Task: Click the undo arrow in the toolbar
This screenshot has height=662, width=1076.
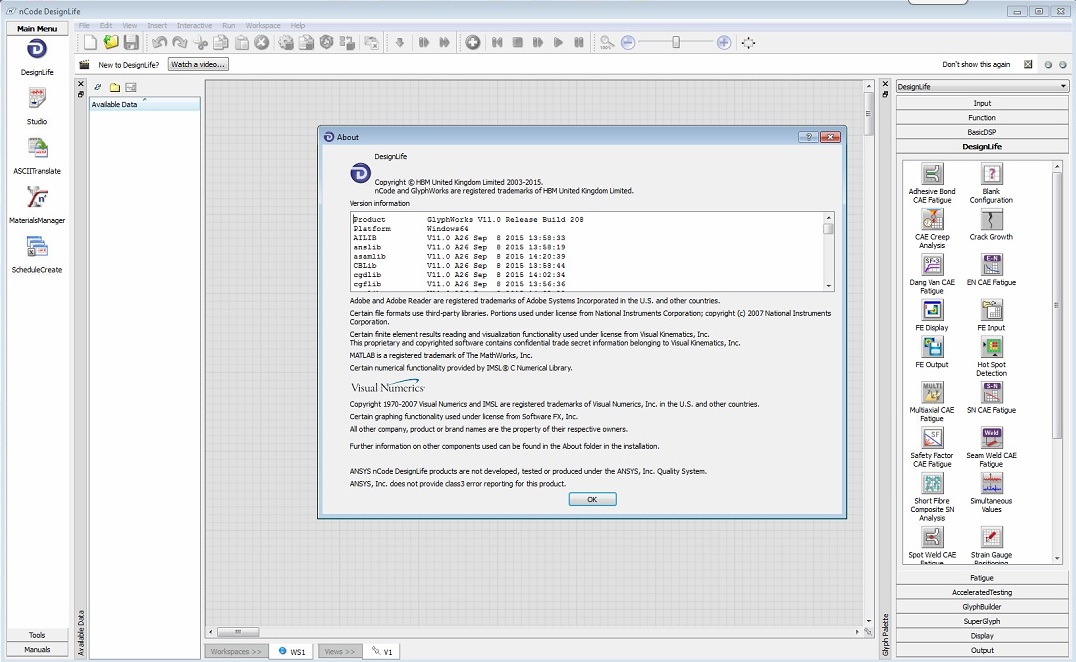Action: [x=159, y=43]
